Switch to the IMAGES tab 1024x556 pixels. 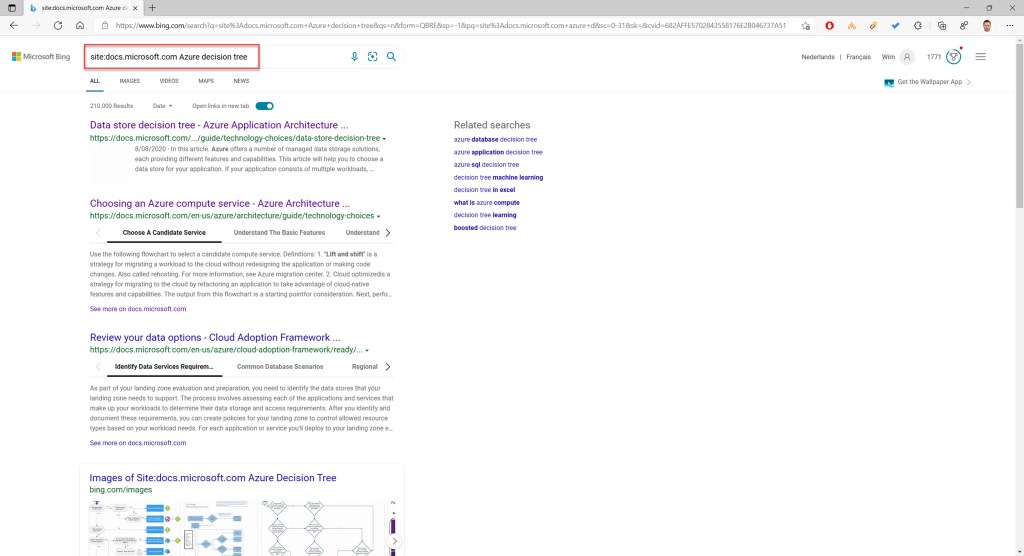click(130, 81)
